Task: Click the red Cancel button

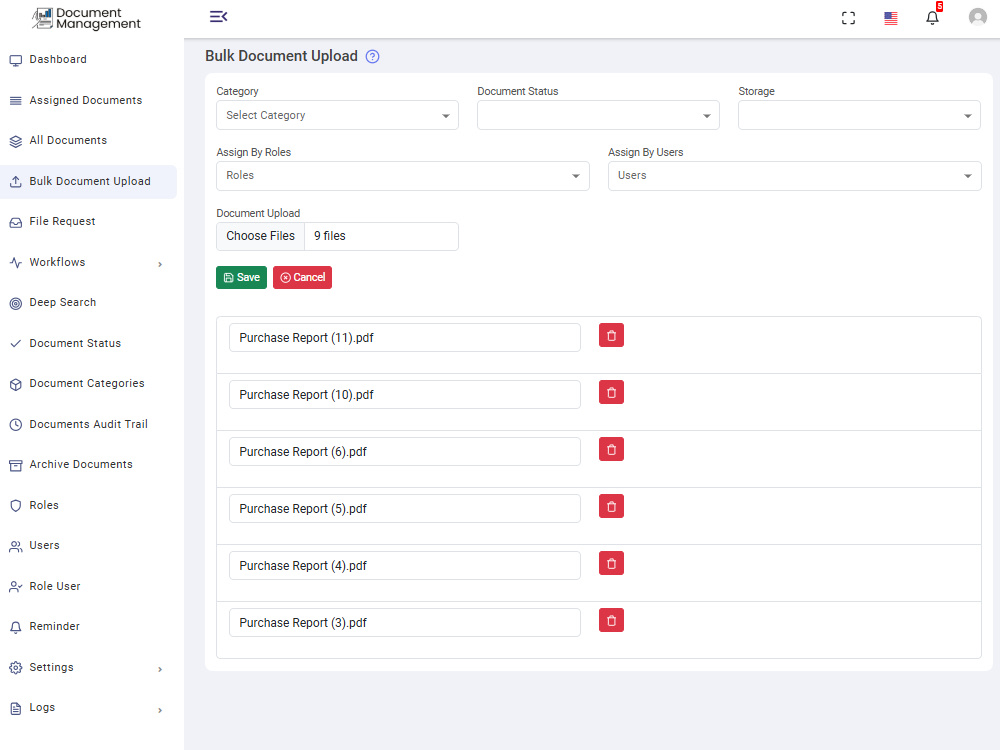Action: tap(302, 277)
